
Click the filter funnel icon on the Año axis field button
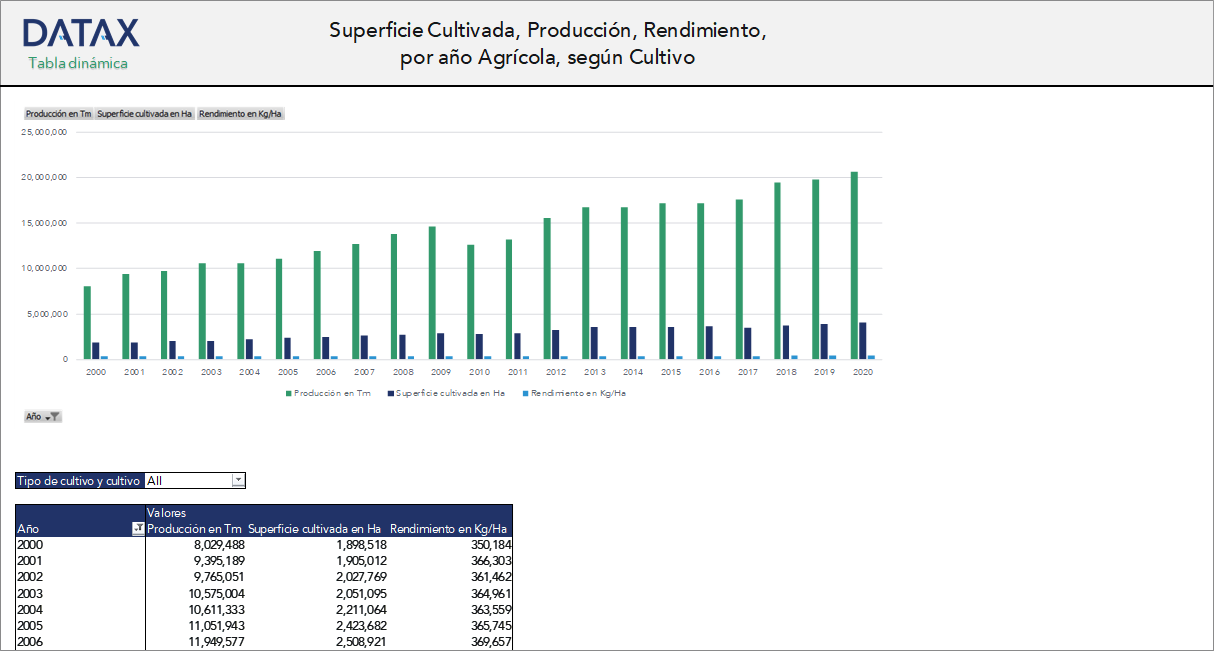(53, 417)
